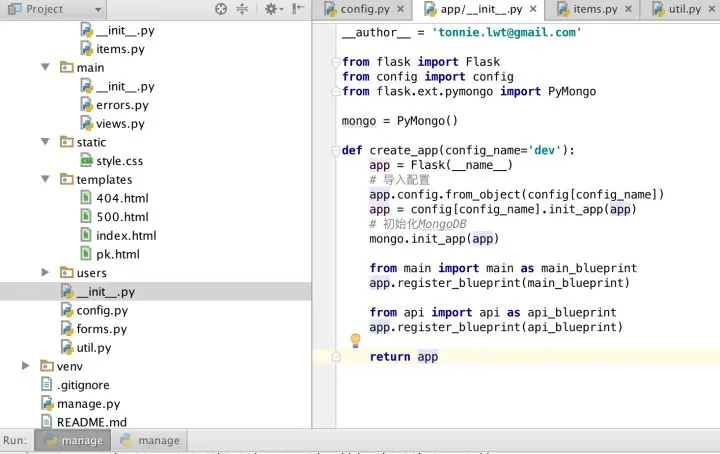
Task: Close the items.py editor tab
Action: [x=627, y=10]
